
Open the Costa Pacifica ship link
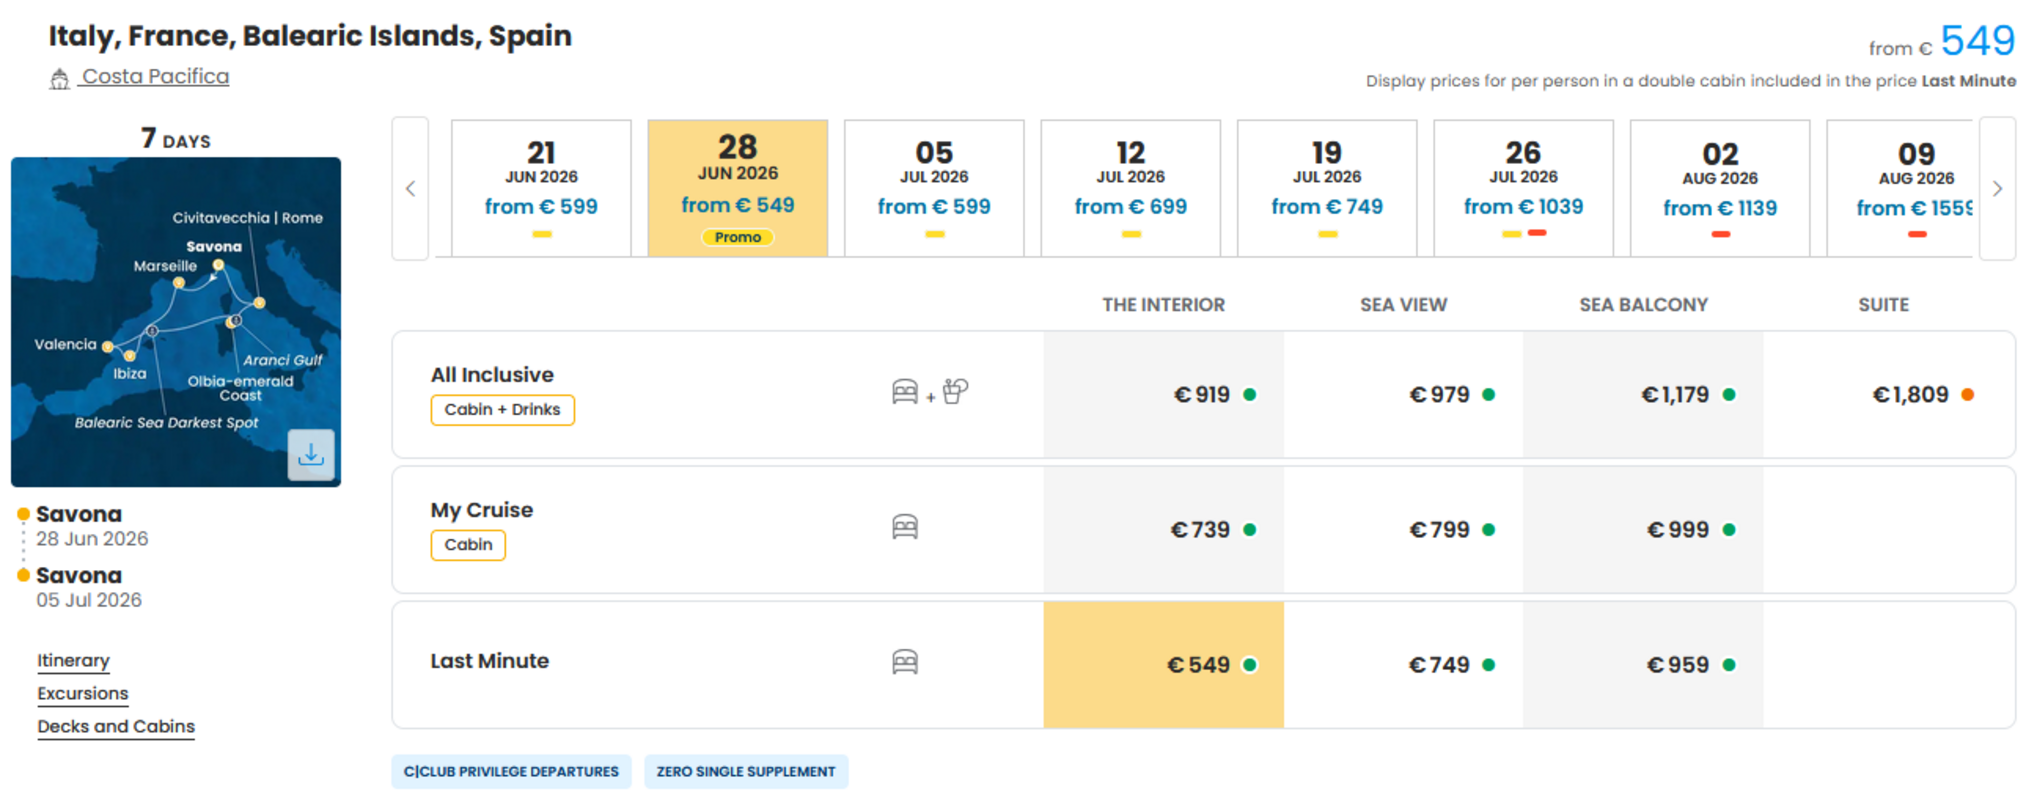click(155, 77)
